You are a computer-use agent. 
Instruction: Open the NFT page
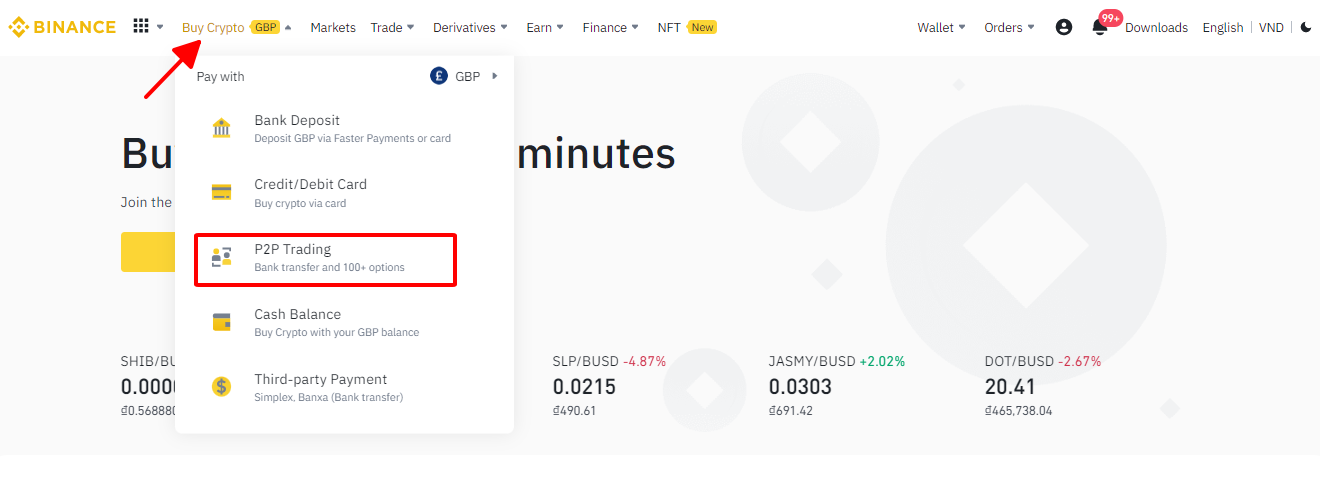[x=669, y=27]
